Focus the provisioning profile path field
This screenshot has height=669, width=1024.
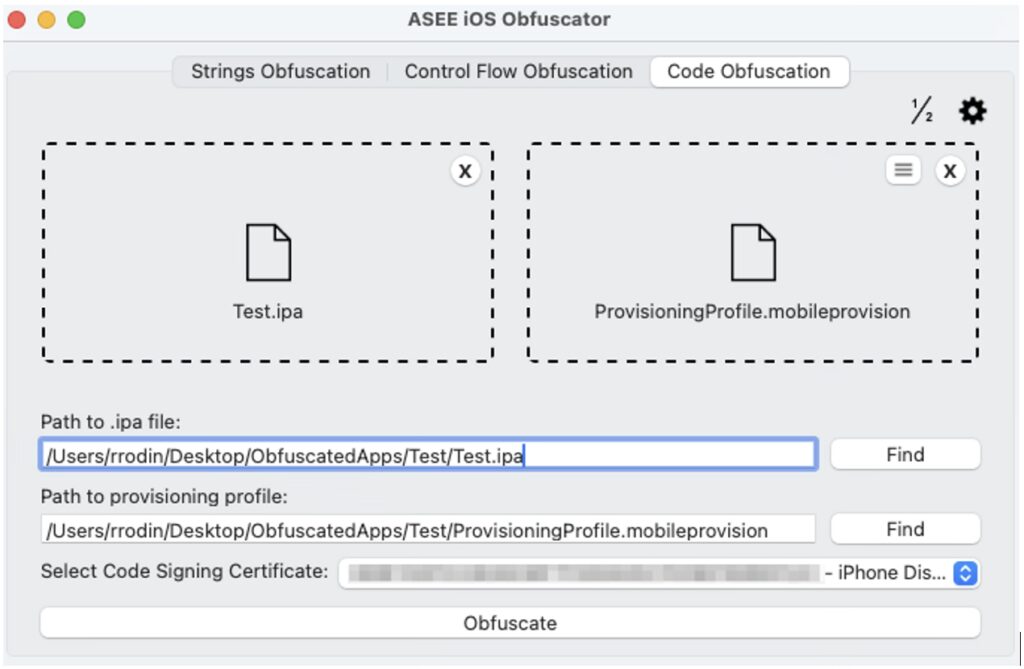(x=428, y=530)
